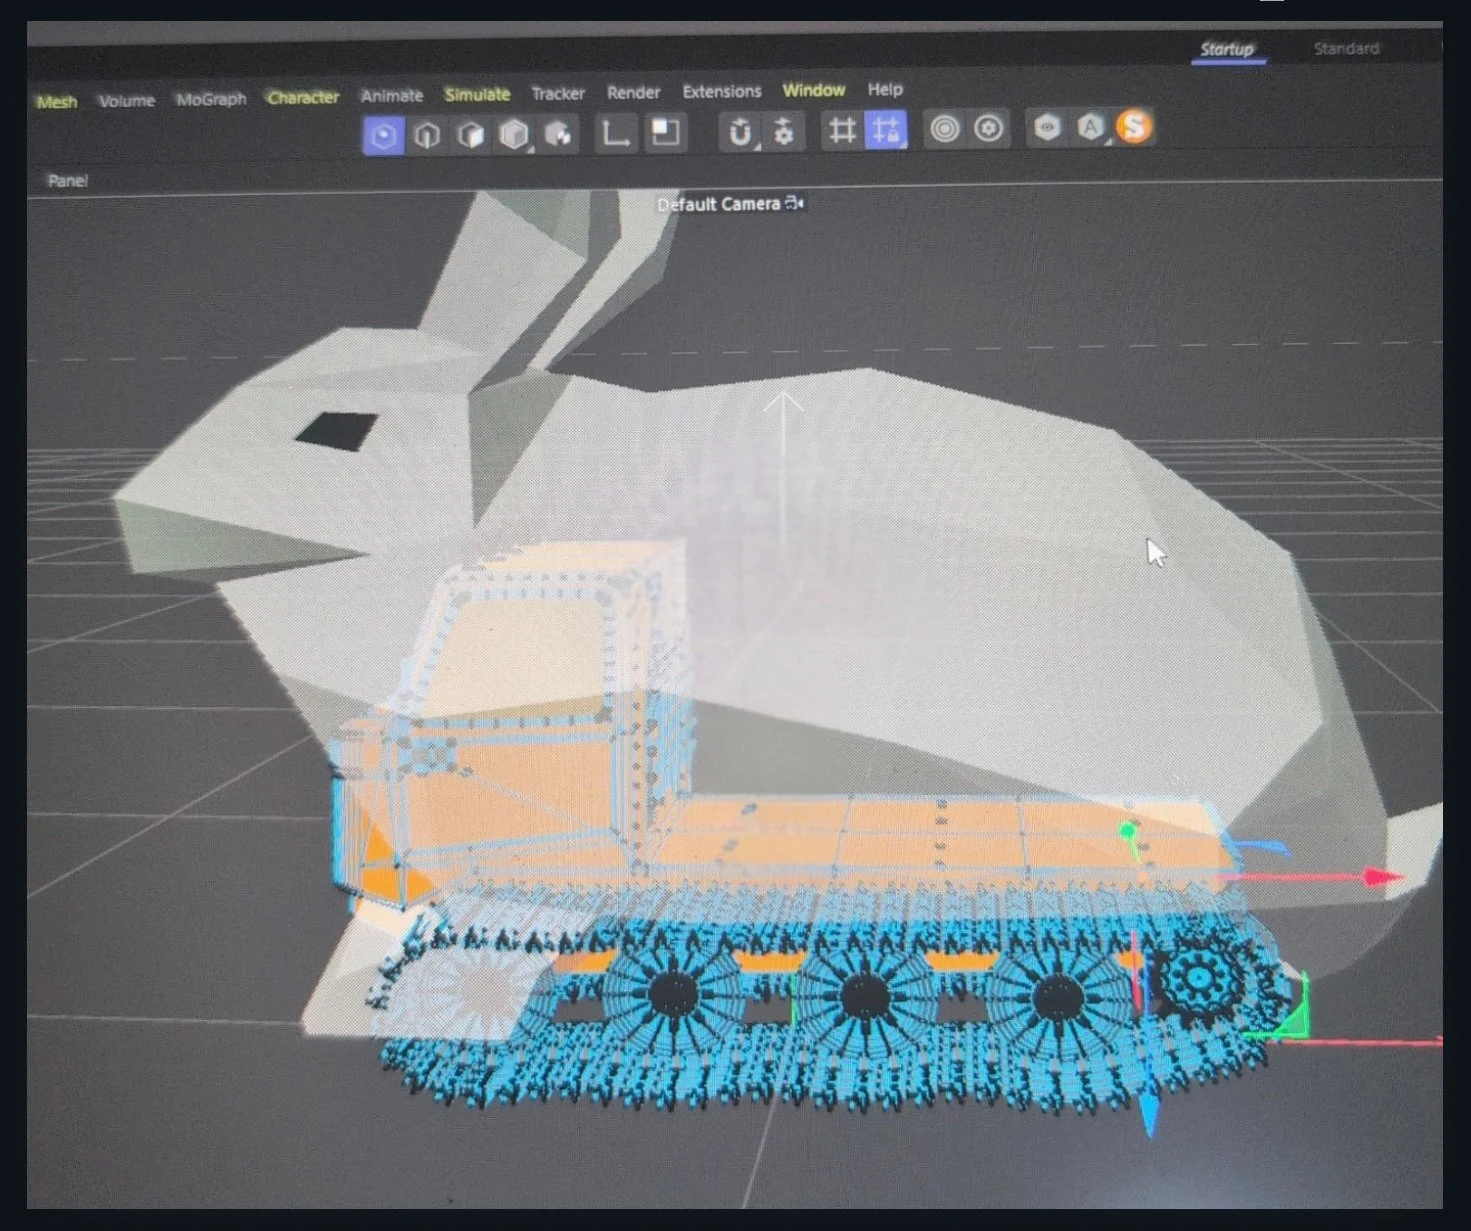Open the Simulate menu

coord(477,93)
